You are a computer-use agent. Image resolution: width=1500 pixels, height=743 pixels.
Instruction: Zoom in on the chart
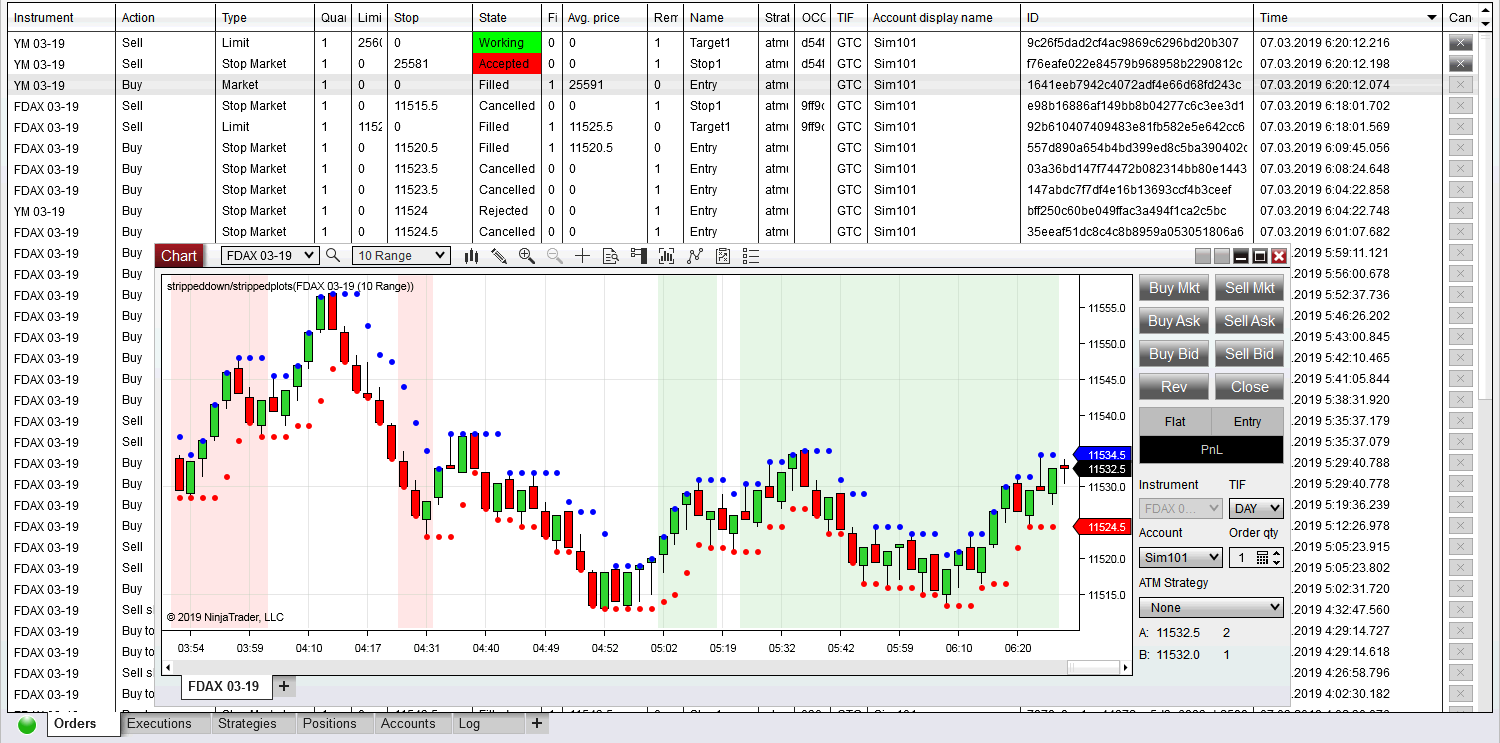tap(527, 256)
